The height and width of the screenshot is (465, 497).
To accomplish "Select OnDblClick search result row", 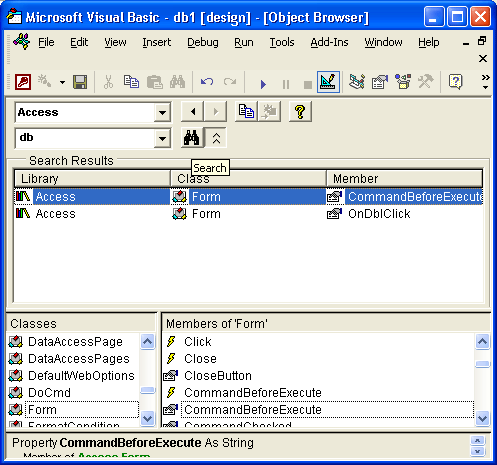I will (248, 214).
